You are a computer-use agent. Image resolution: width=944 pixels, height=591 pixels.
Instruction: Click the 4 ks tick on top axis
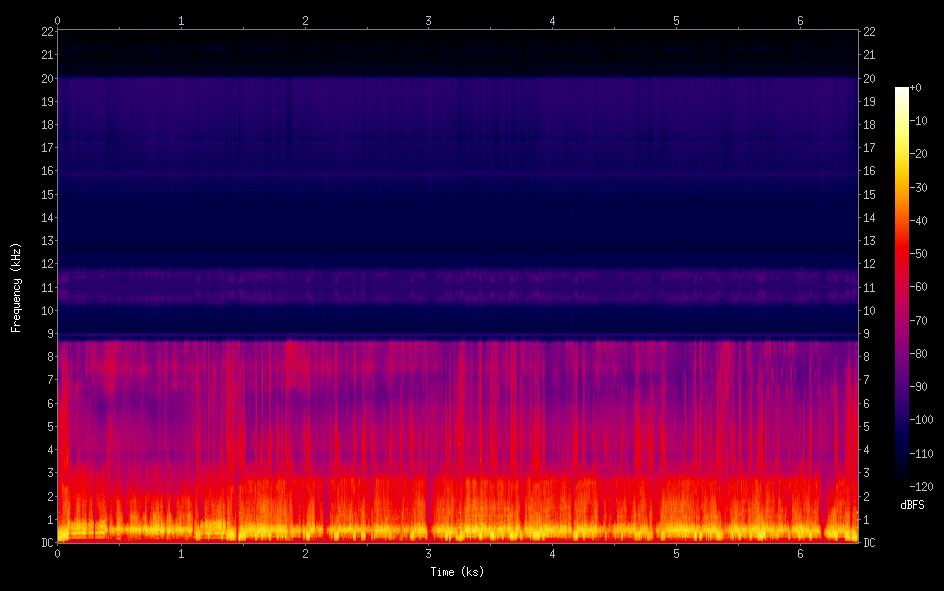(x=553, y=20)
